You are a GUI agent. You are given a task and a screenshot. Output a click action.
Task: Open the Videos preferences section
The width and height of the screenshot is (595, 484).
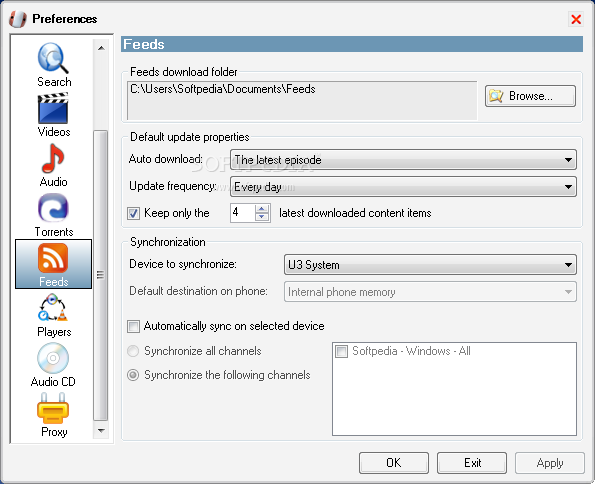point(54,115)
